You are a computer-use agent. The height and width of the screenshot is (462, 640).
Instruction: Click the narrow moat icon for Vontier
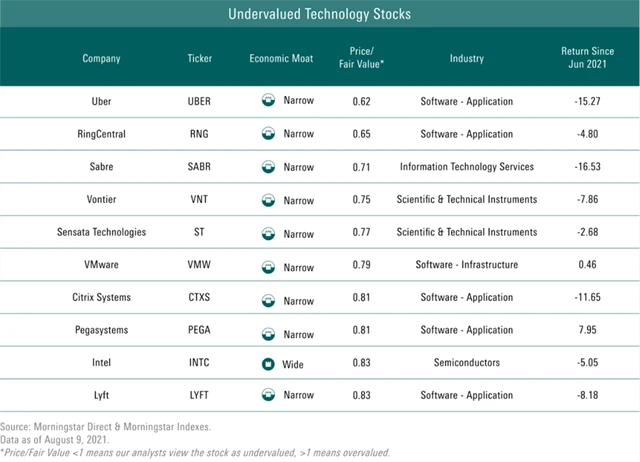(x=268, y=200)
